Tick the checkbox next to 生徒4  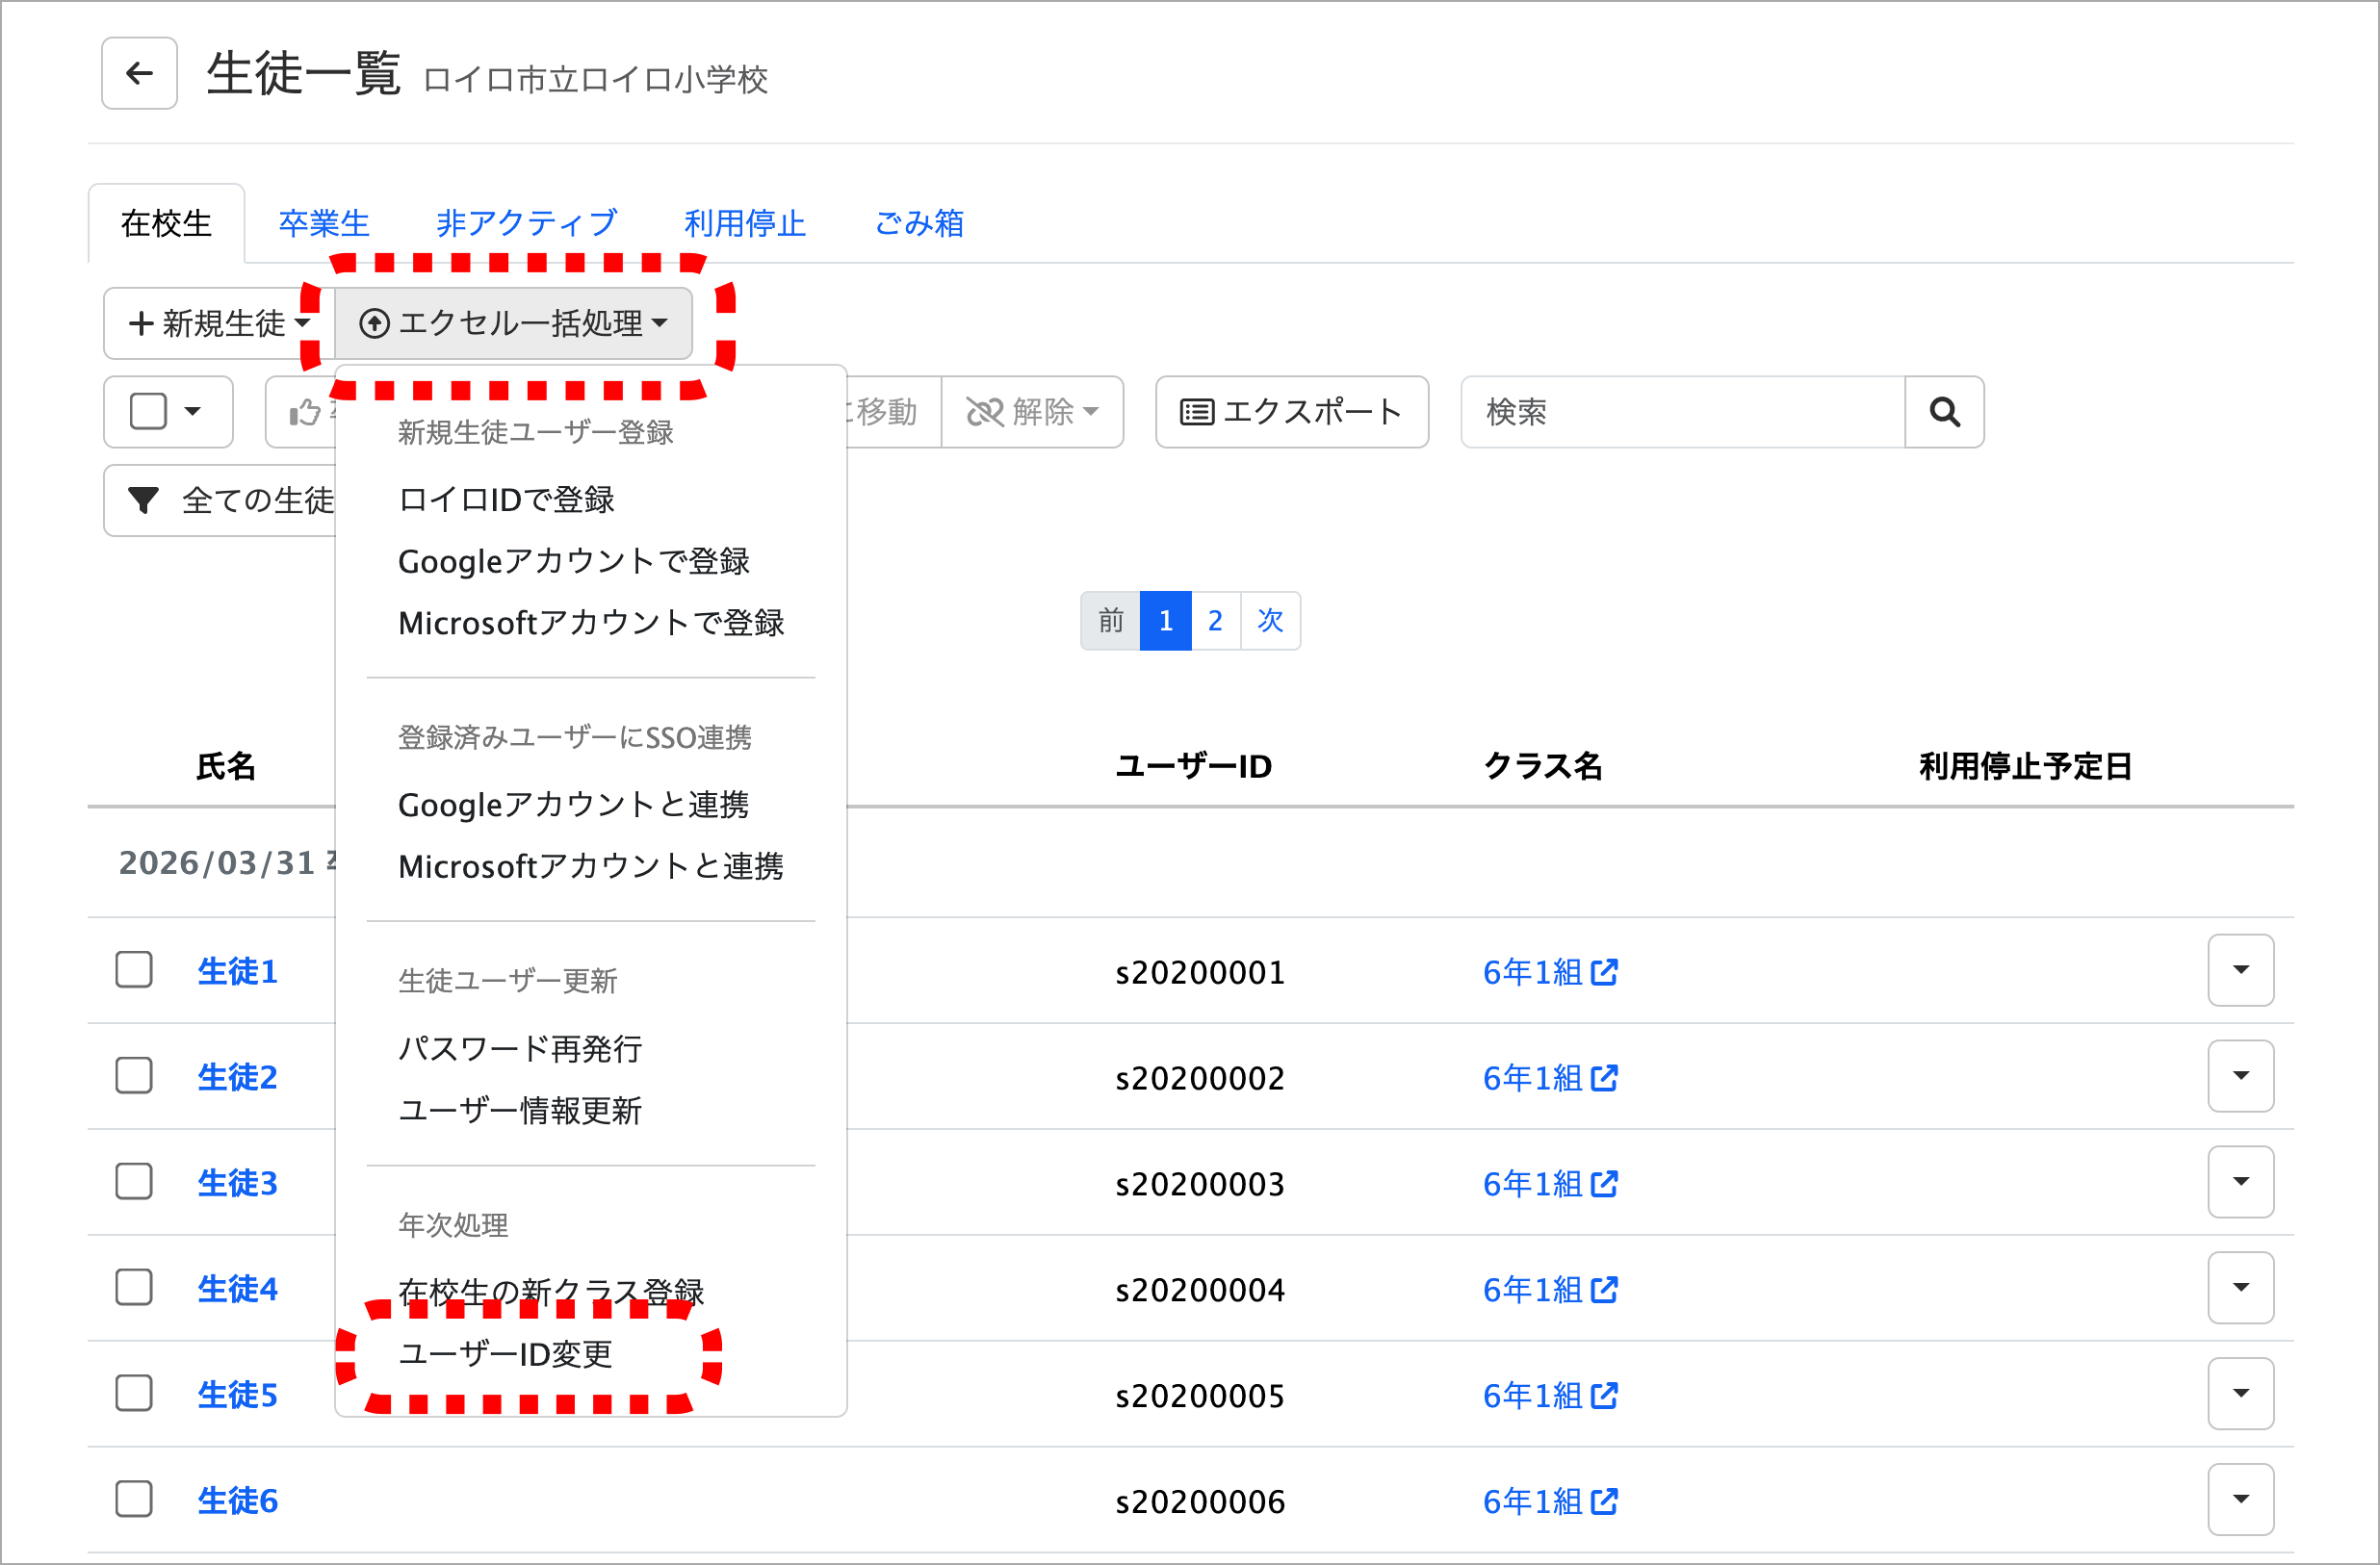point(134,1288)
